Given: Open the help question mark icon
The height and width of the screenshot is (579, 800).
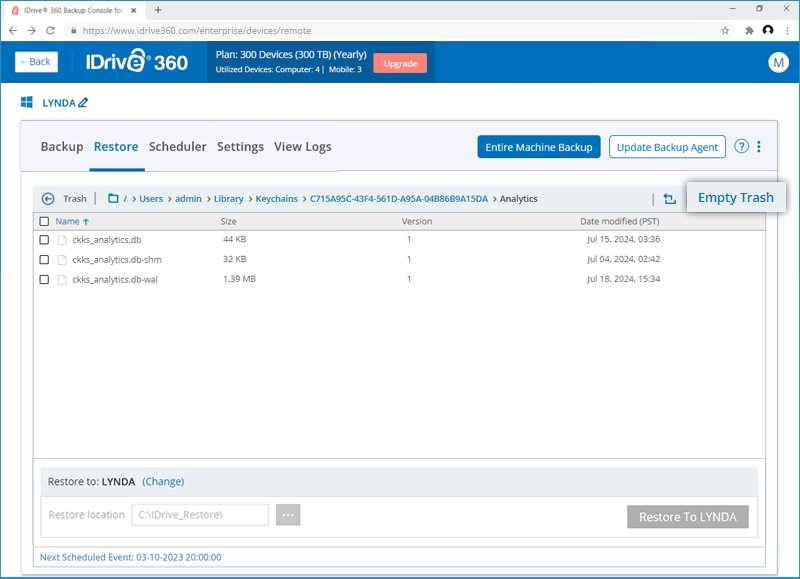Looking at the screenshot, I should pyautogui.click(x=741, y=146).
